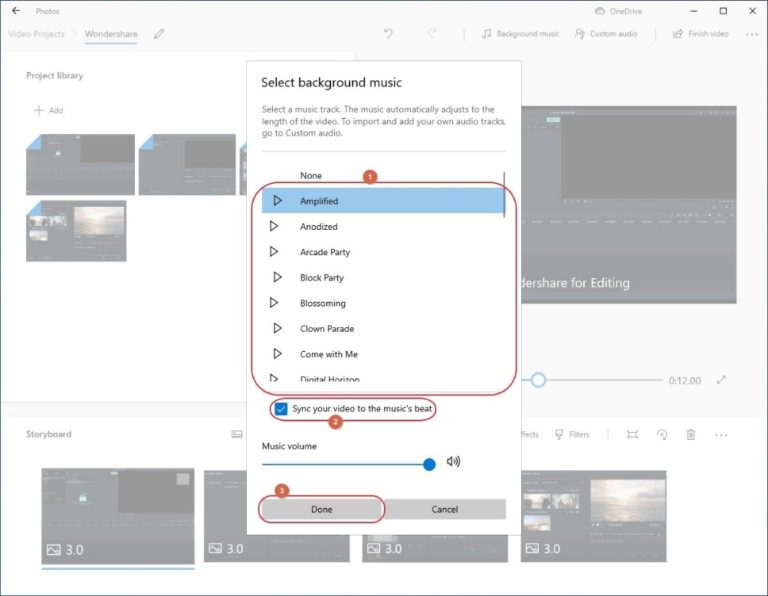Preview the Come with Me play icon
The image size is (768, 596).
pyautogui.click(x=277, y=353)
